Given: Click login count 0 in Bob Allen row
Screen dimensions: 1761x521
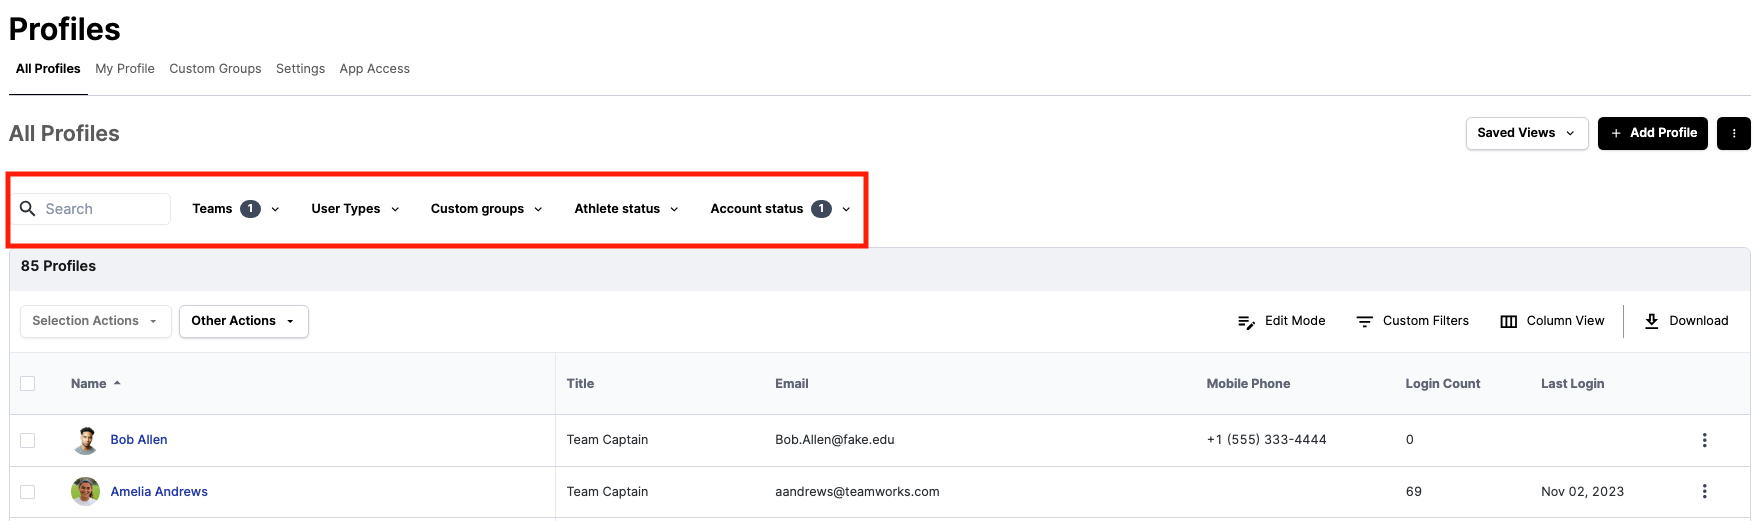Looking at the screenshot, I should point(1409,440).
